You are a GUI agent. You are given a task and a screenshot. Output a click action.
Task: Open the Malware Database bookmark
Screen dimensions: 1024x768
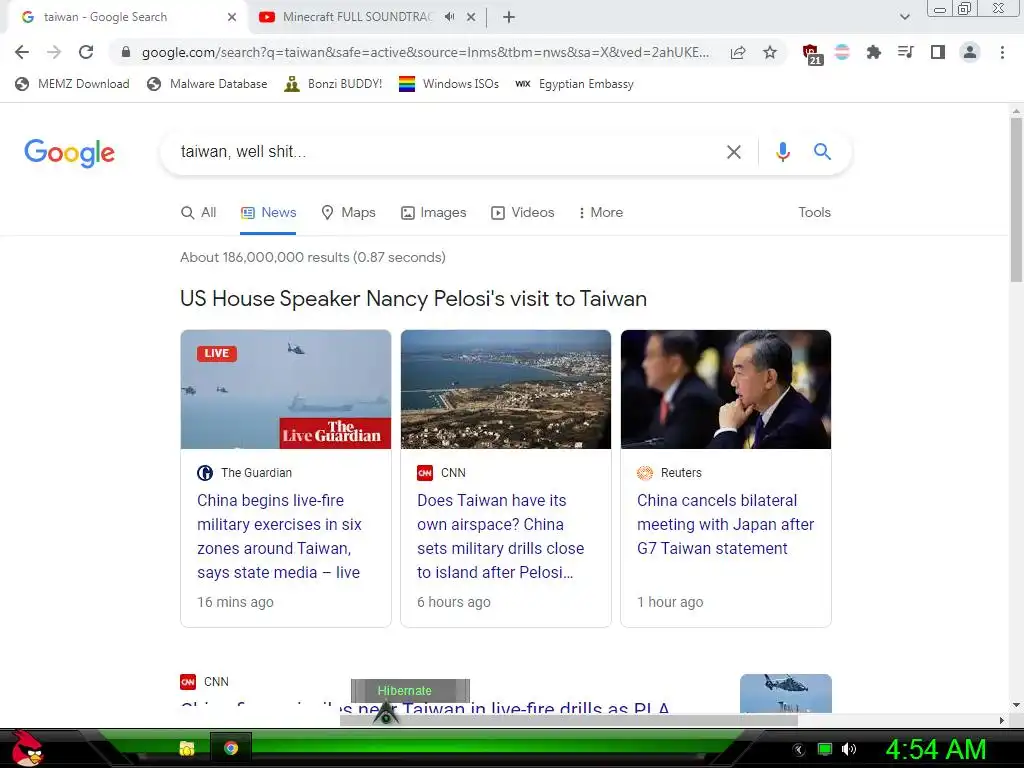(x=208, y=84)
